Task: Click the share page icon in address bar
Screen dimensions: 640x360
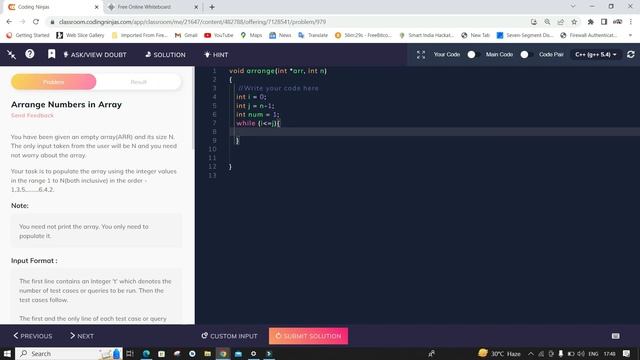Action: (x=561, y=22)
